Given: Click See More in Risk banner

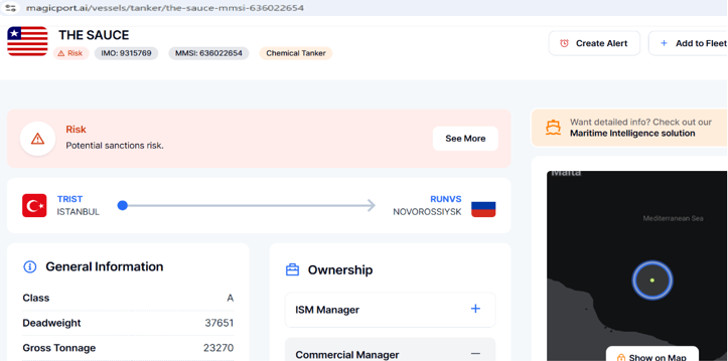Looking at the screenshot, I should click(465, 138).
